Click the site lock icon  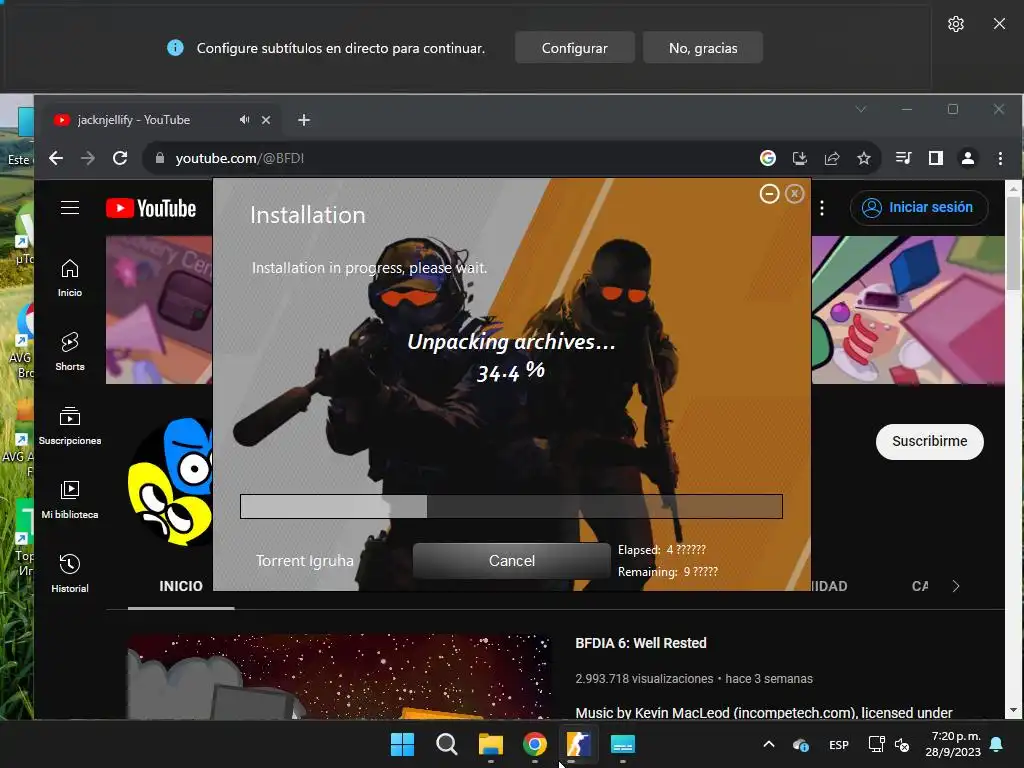[x=159, y=158]
